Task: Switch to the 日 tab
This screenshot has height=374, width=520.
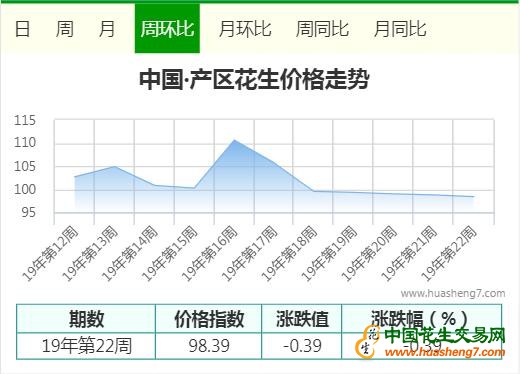Action: (x=23, y=29)
